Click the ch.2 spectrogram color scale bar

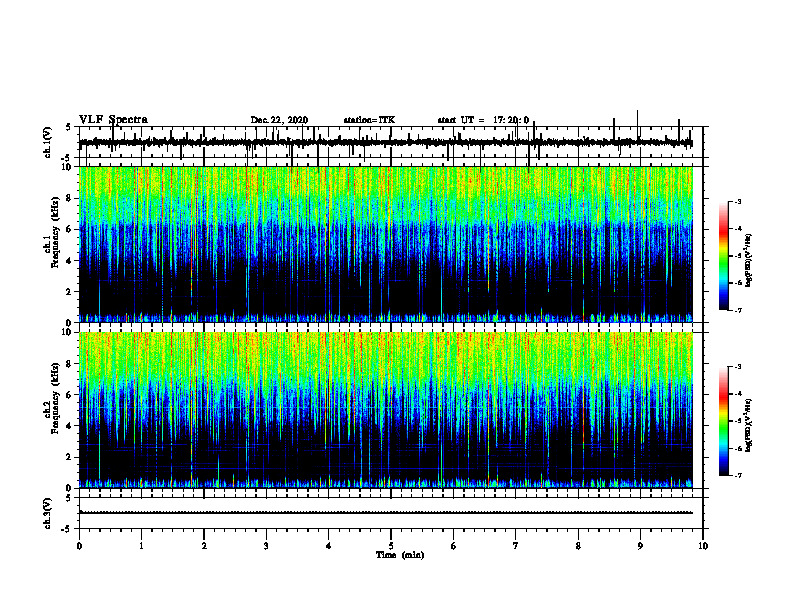(723, 421)
